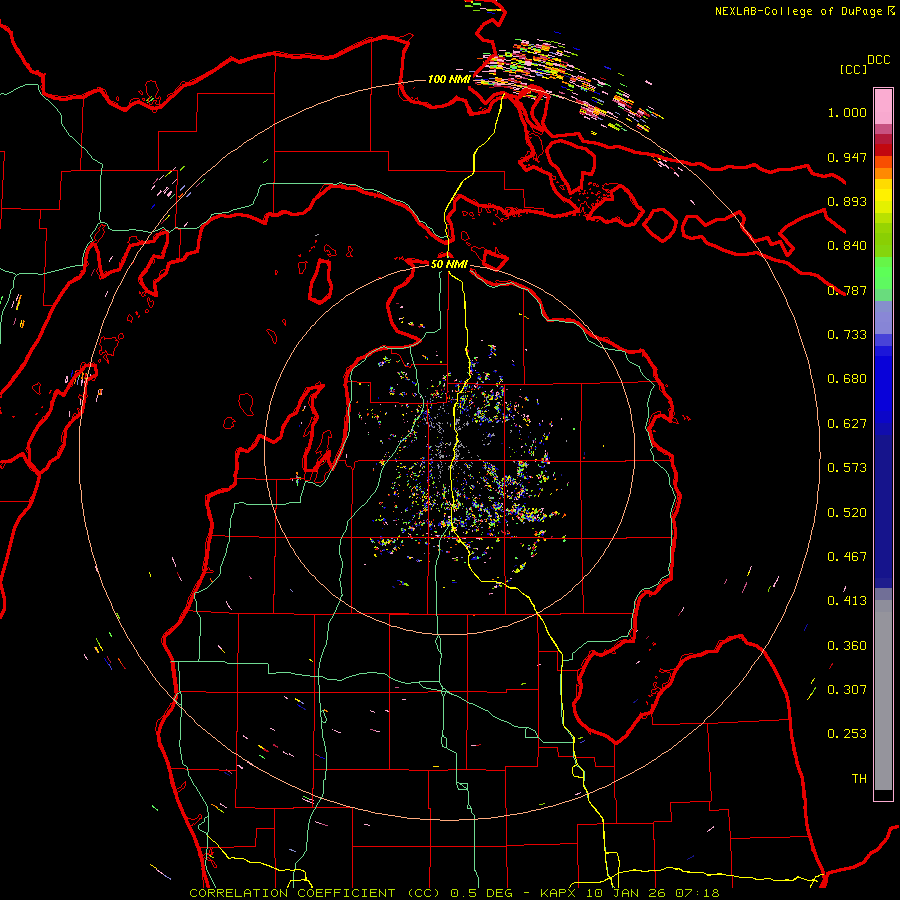The image size is (900, 900).
Task: Select the 0.307 legend value
Action: click(847, 690)
